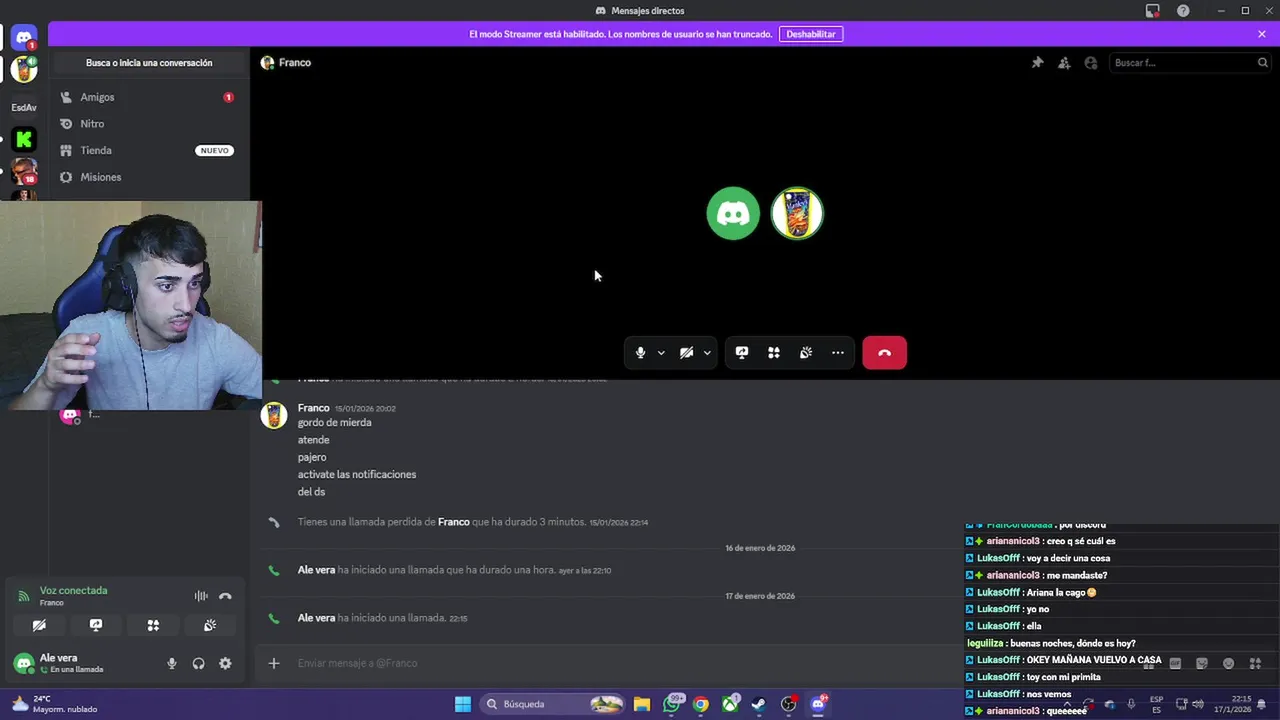Open soundboard in voice connected panel
This screenshot has width=1280, height=720.
(210, 625)
